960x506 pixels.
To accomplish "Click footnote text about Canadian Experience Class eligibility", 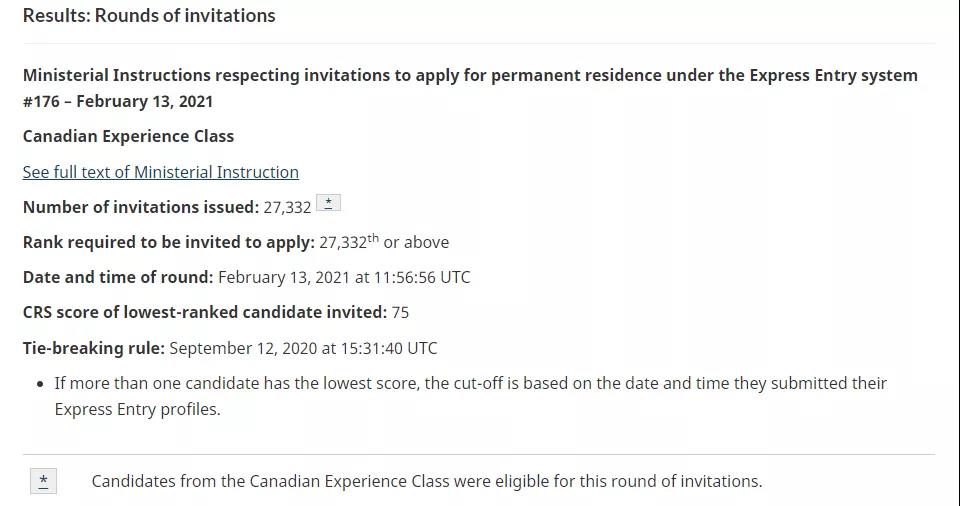I will pos(427,481).
